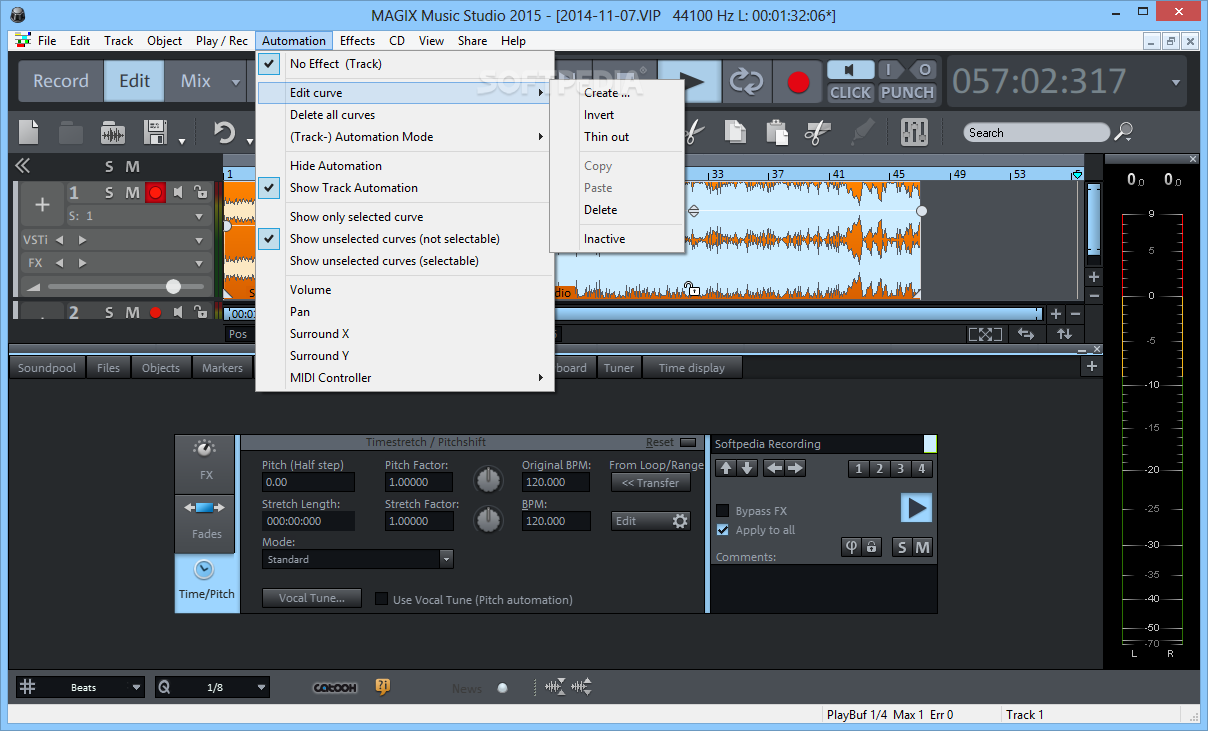Open the Effects menu

[357, 41]
